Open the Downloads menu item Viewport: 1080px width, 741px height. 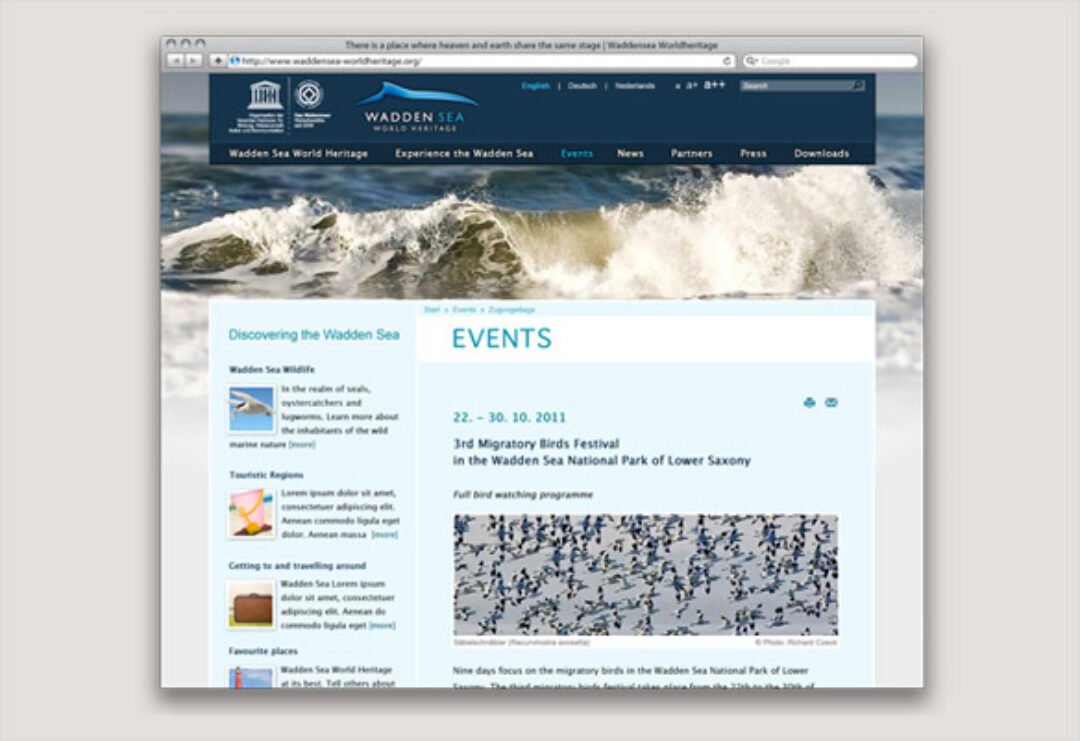pyautogui.click(x=821, y=154)
